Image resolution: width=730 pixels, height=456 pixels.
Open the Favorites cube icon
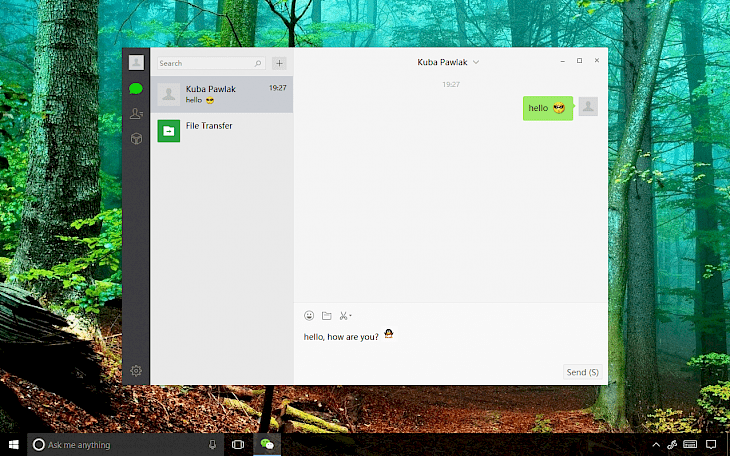[x=136, y=138]
